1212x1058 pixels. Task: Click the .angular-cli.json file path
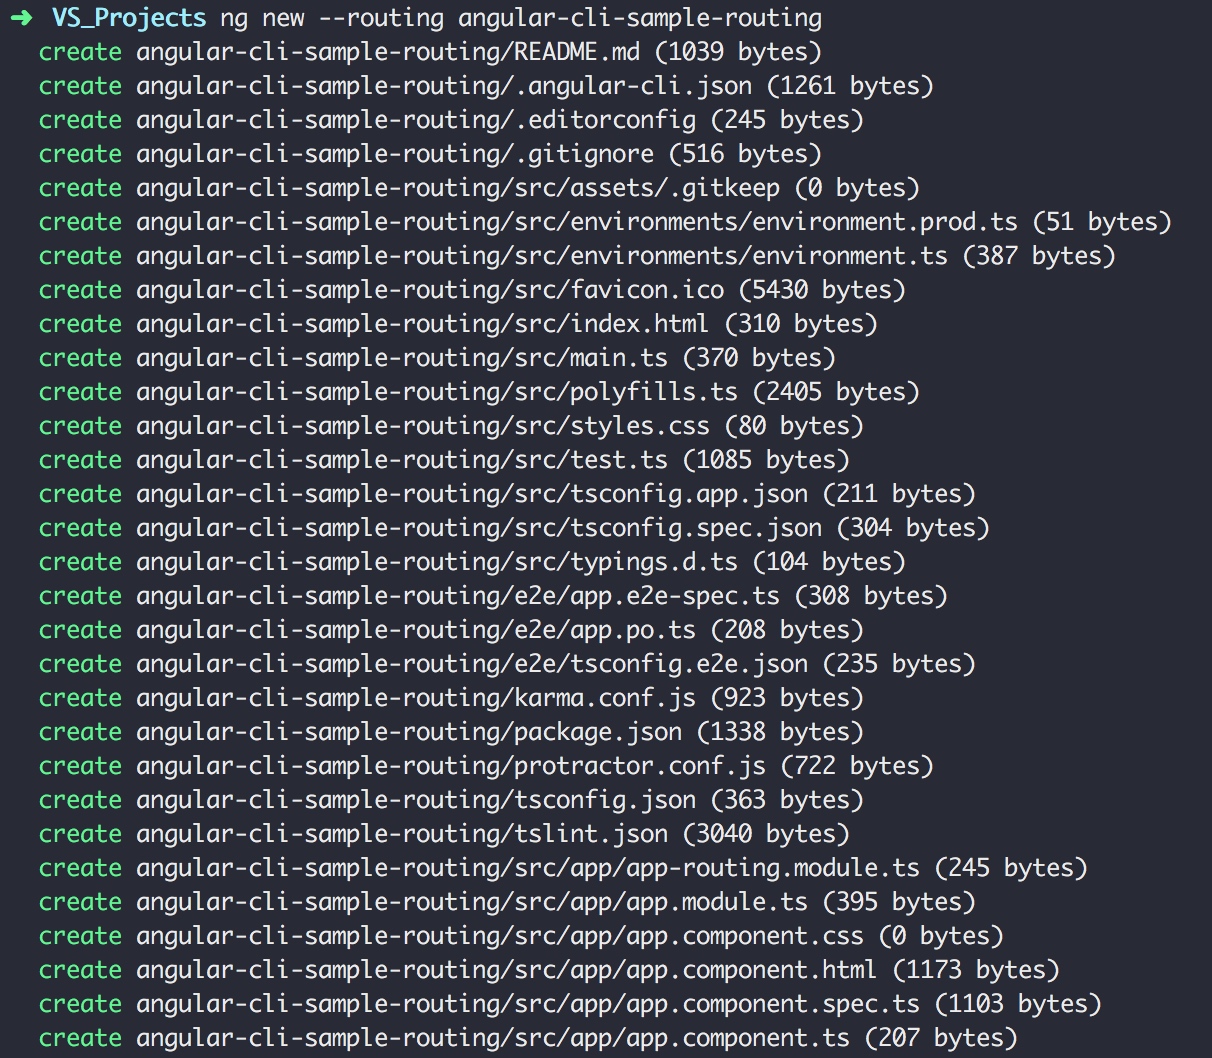444,86
